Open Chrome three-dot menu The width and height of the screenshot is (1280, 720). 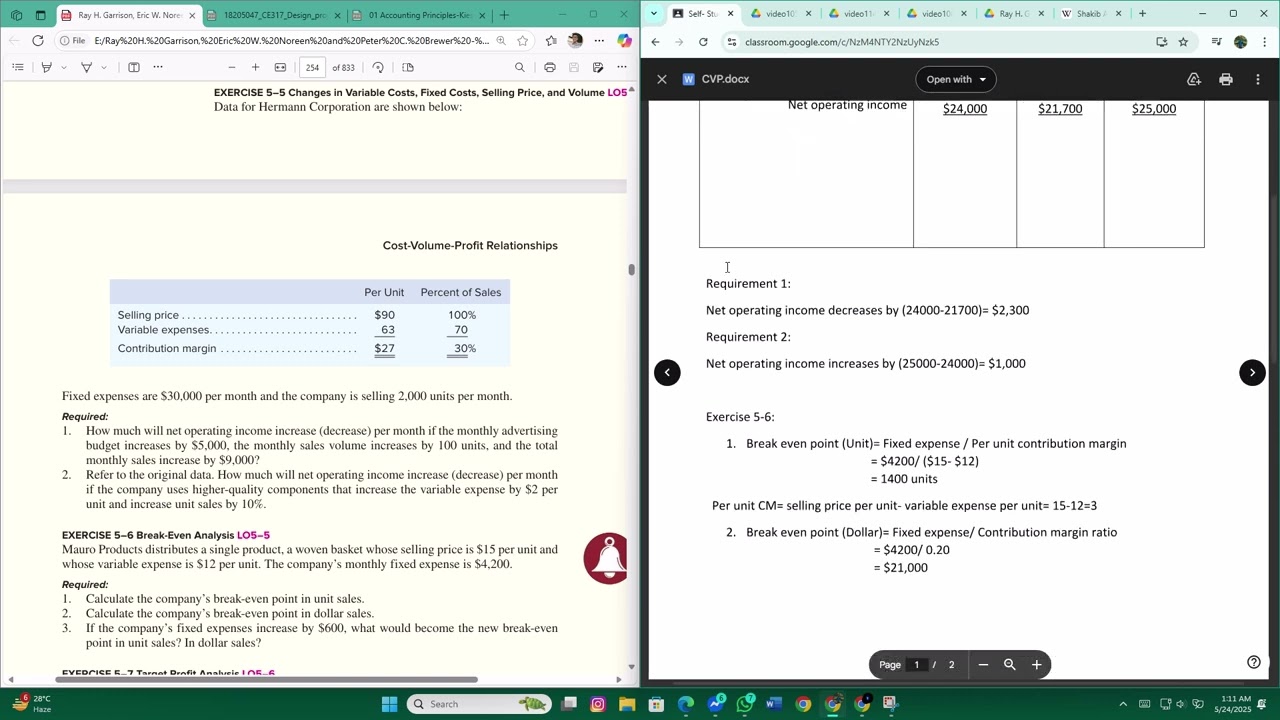pos(1265,42)
